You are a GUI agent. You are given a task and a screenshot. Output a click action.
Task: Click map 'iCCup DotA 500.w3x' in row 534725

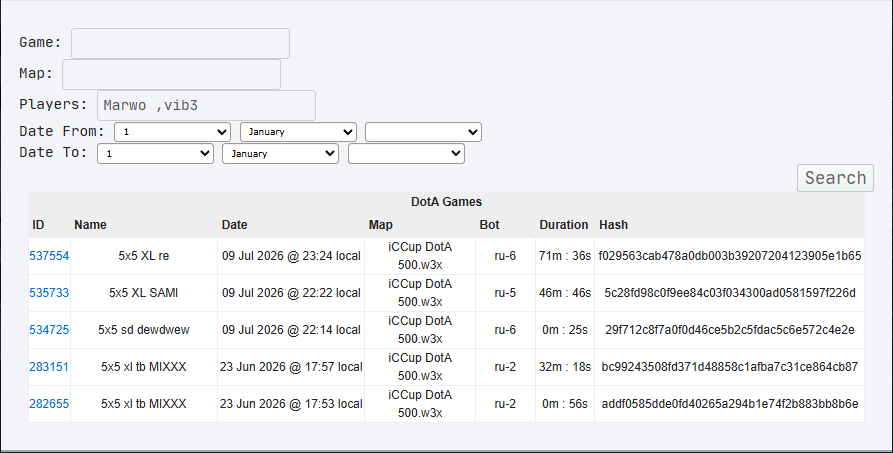[x=420, y=330]
